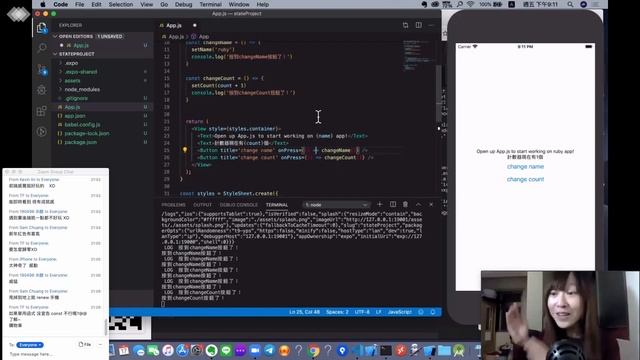This screenshot has height=360, width=640.
Task: Open Evernote from the Dock
Action: point(211,350)
